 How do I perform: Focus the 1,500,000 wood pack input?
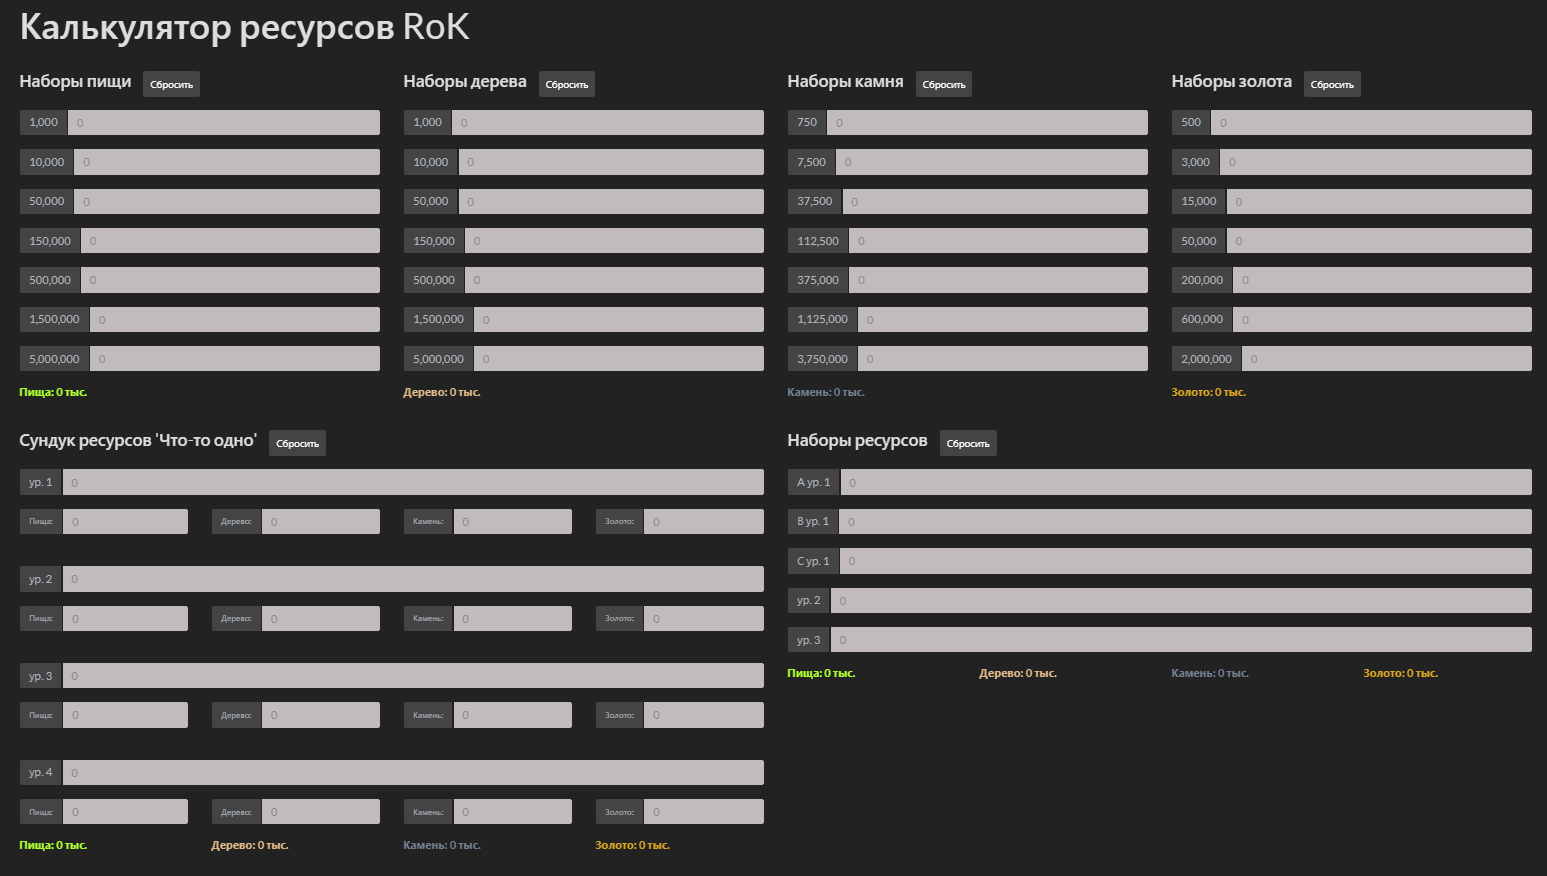click(619, 319)
